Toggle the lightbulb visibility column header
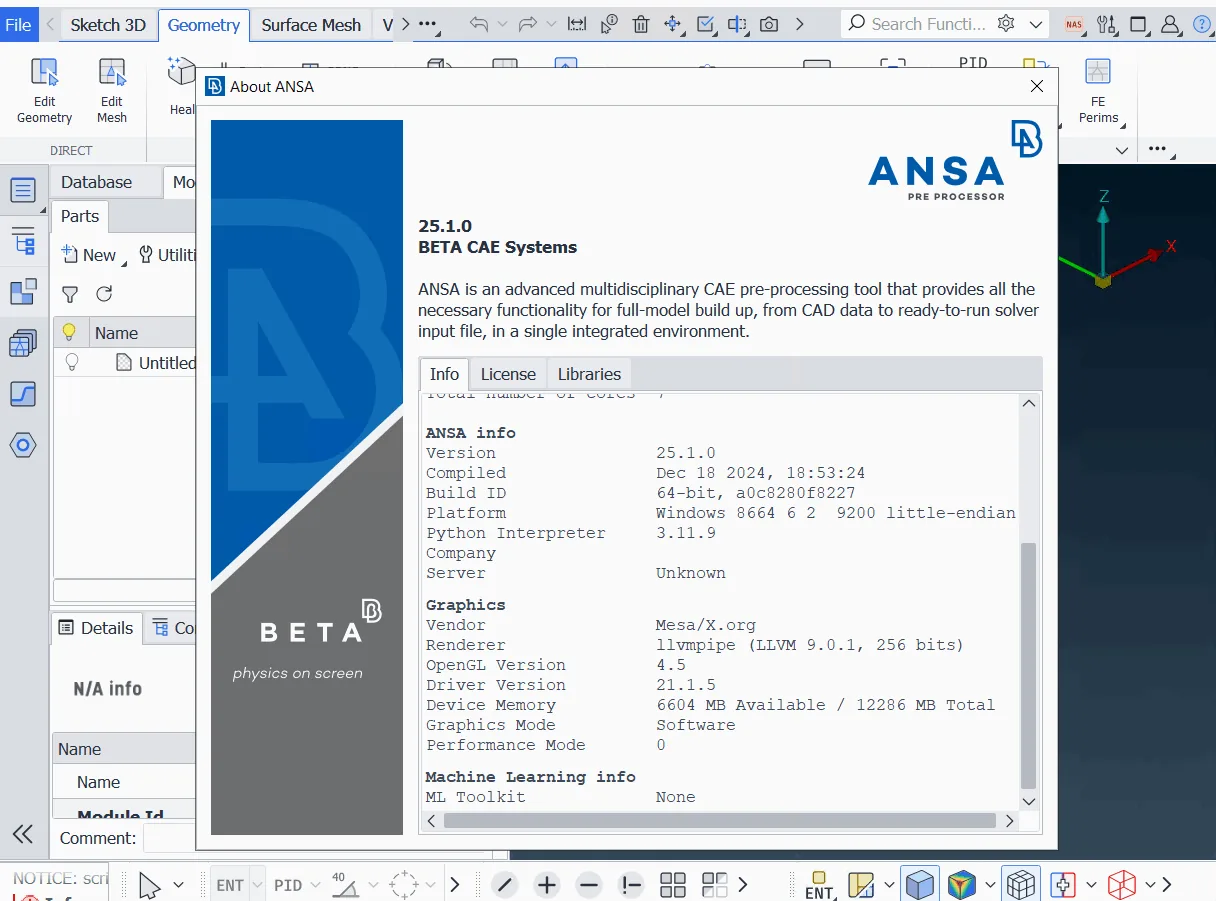The height and width of the screenshot is (901, 1216). (69, 332)
